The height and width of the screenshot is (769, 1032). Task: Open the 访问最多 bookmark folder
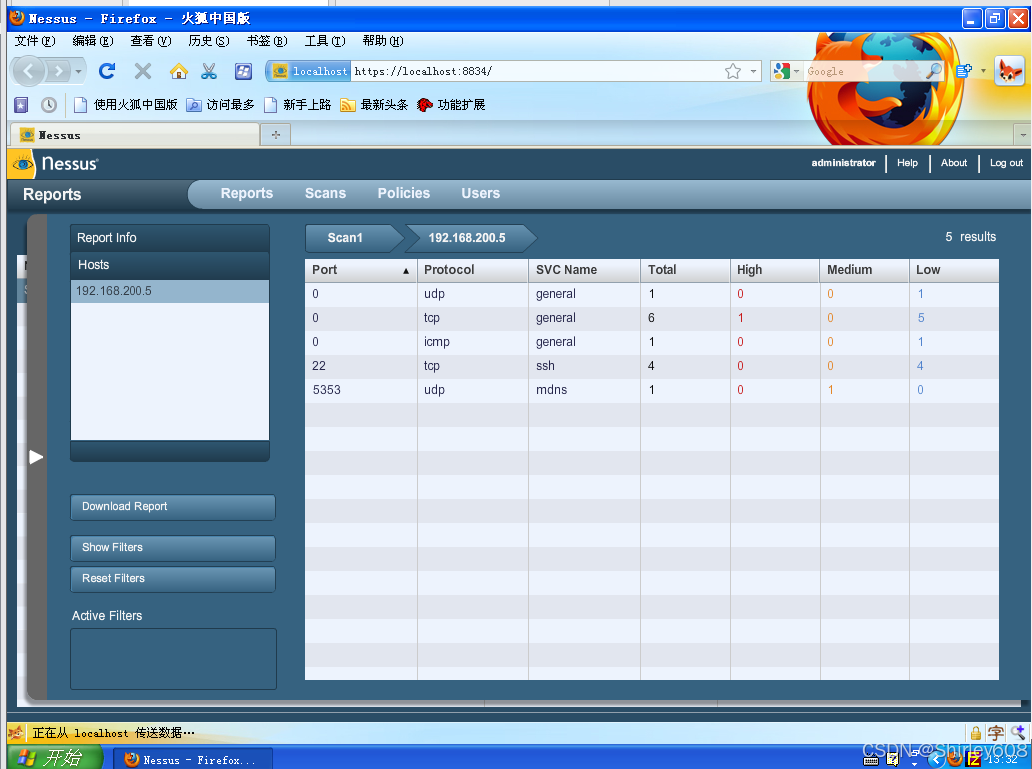coord(220,105)
